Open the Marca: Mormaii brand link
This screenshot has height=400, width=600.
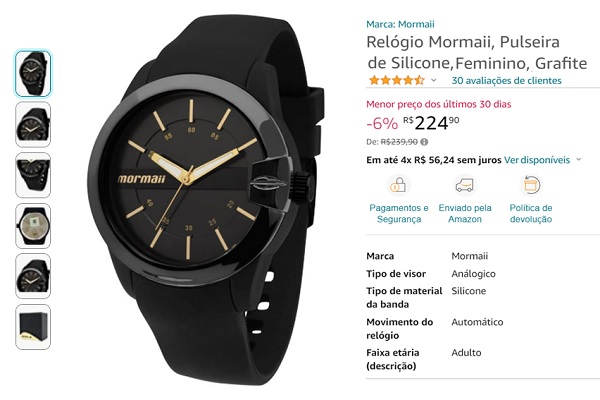click(400, 24)
